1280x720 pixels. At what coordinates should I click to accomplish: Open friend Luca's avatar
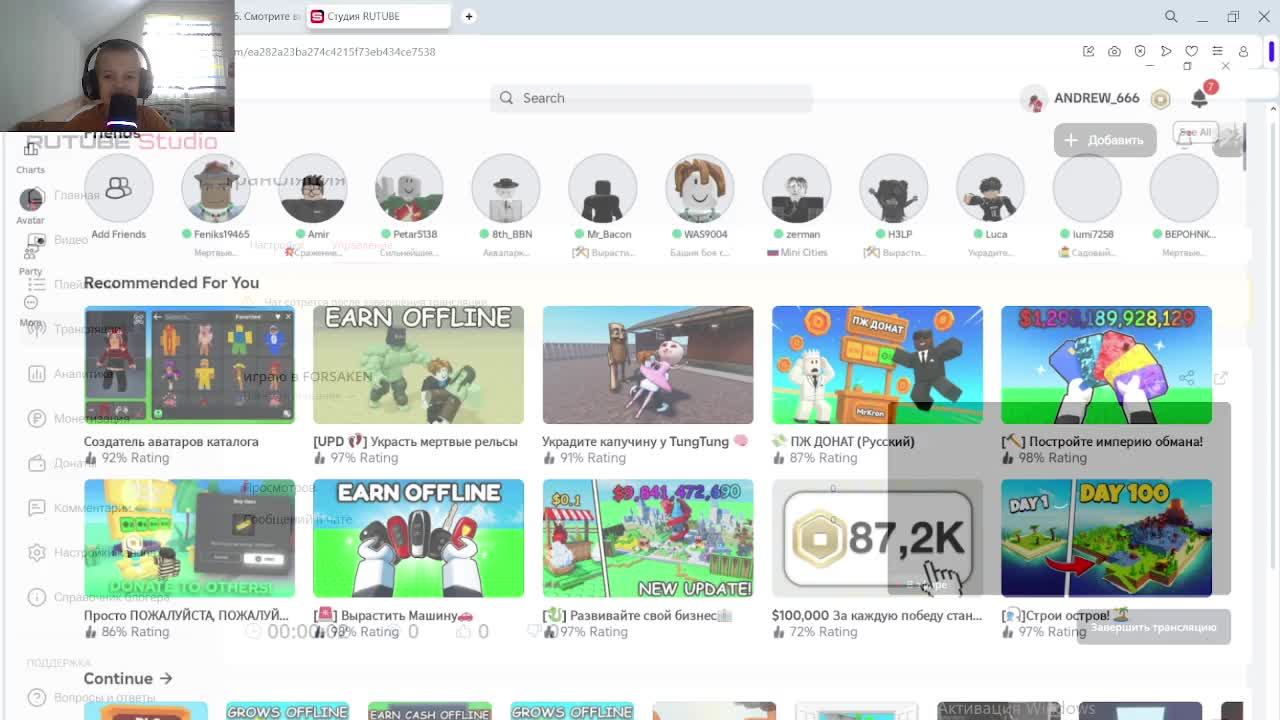[991, 188]
